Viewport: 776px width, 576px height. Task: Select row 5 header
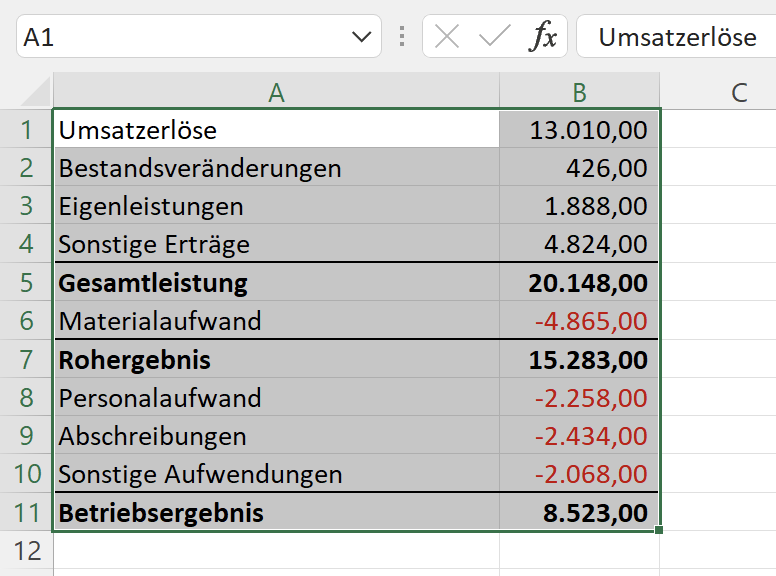[26, 283]
